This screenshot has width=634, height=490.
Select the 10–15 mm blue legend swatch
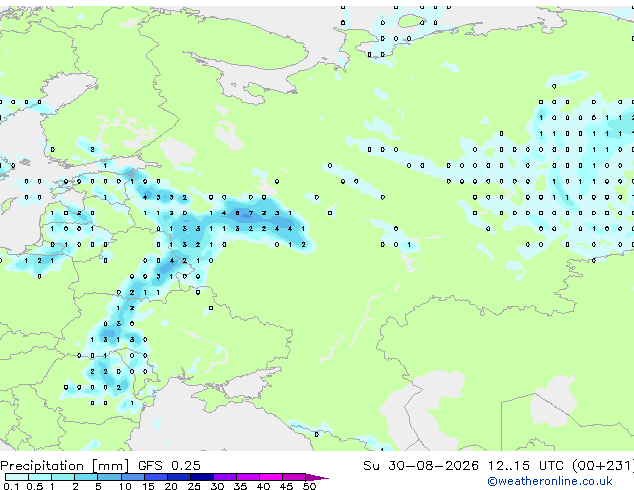132,477
